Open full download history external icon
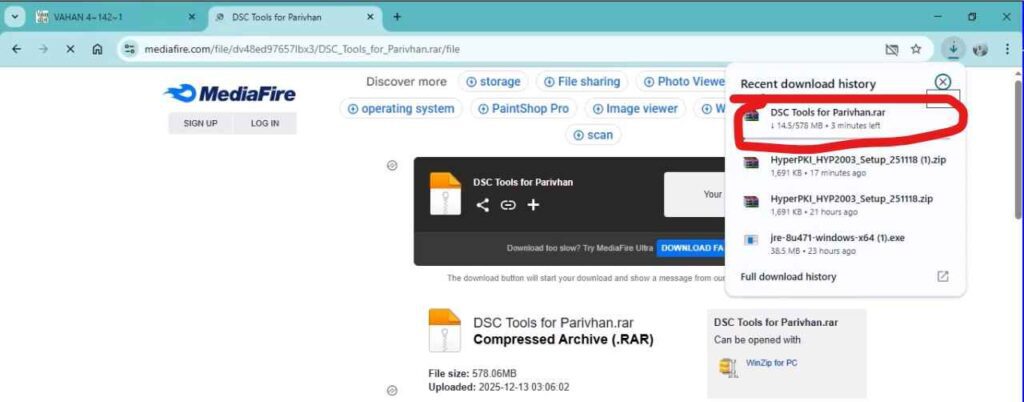1024x402 pixels. (942, 277)
